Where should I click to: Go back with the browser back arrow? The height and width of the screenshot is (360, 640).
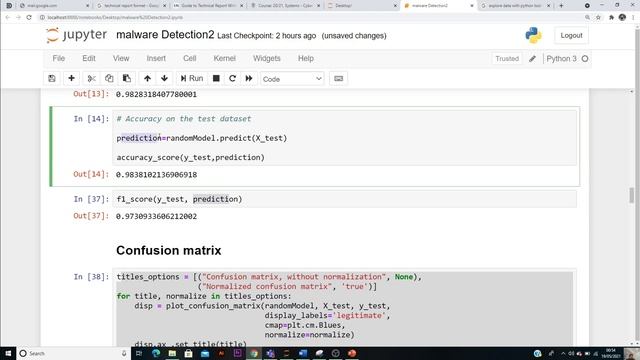pyautogui.click(x=8, y=18)
